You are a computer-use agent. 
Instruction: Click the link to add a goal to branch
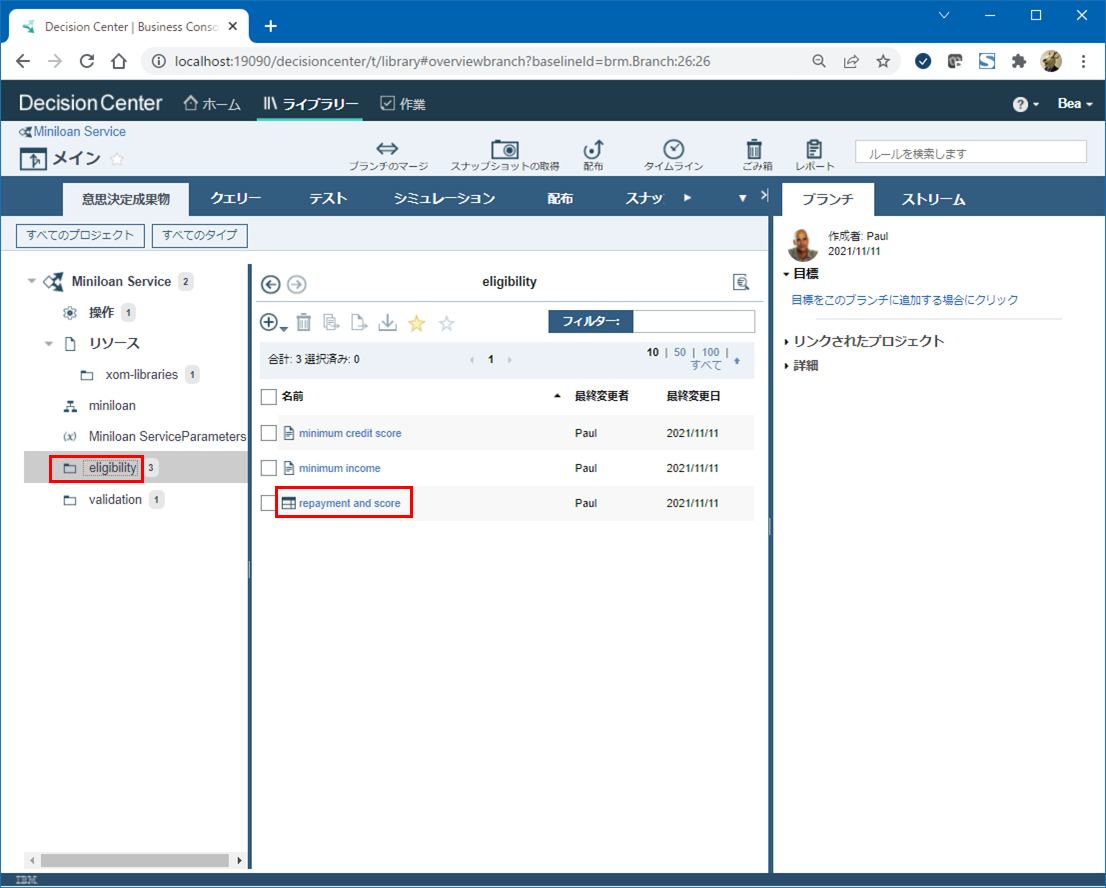(904, 300)
